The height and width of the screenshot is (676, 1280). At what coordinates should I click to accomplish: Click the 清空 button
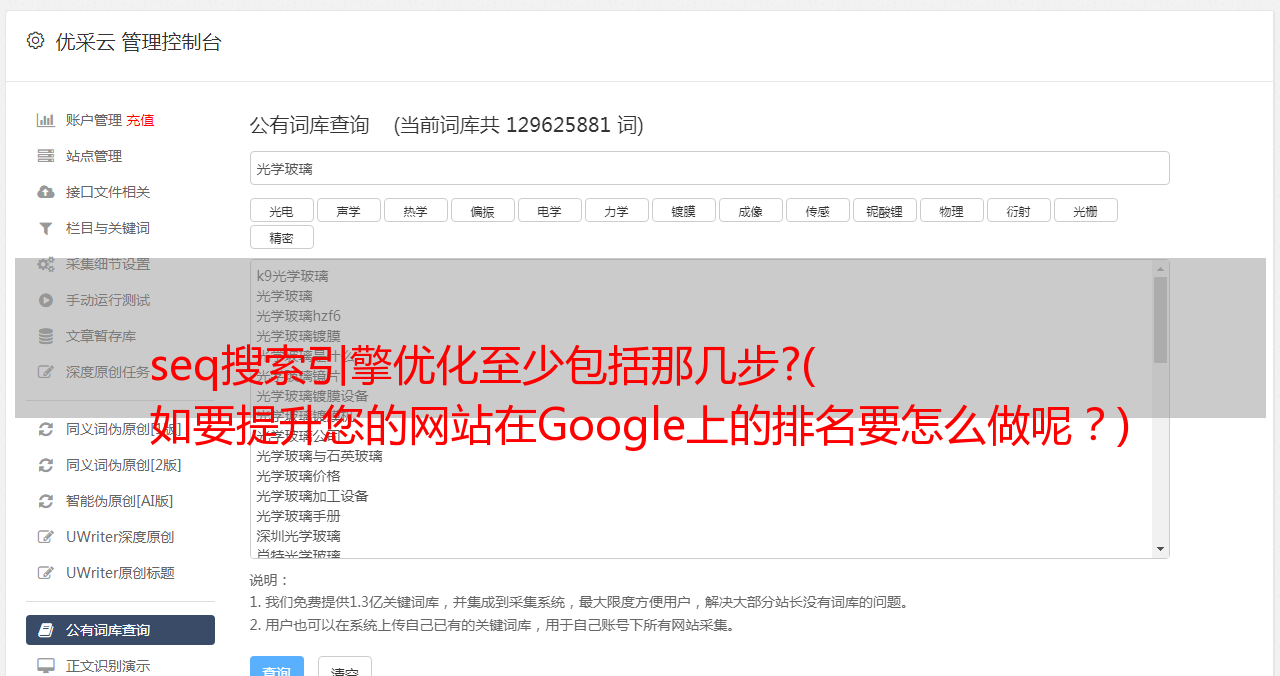pos(345,668)
